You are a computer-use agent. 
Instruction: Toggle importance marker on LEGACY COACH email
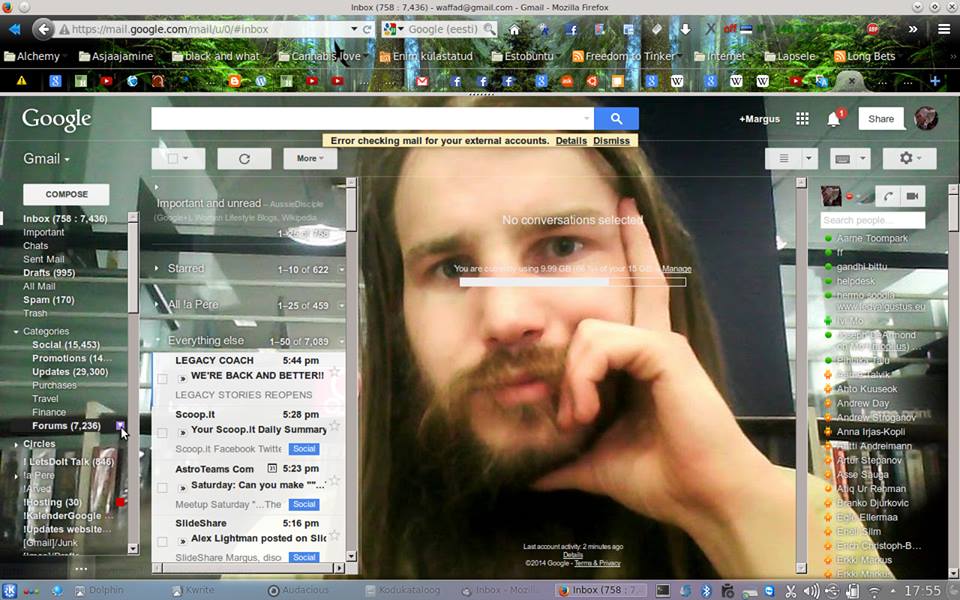(182, 378)
